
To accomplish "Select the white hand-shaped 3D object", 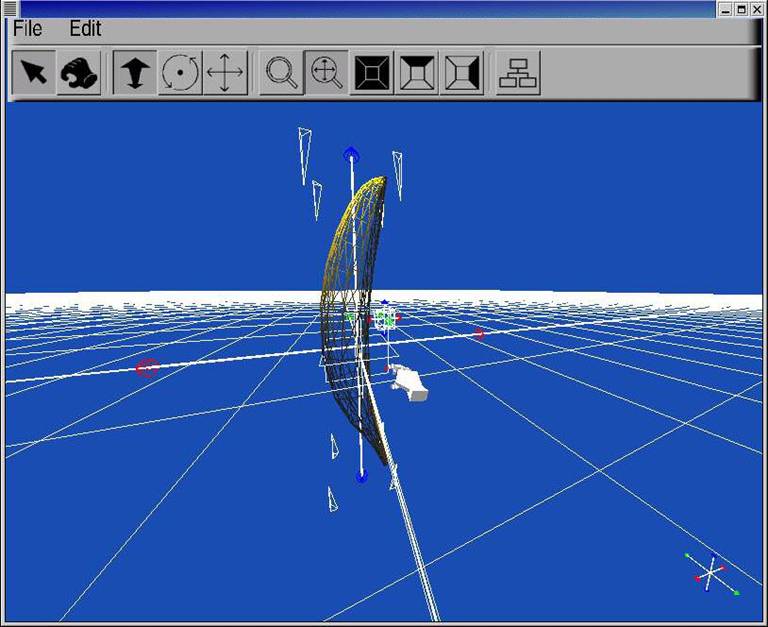I will coord(408,384).
